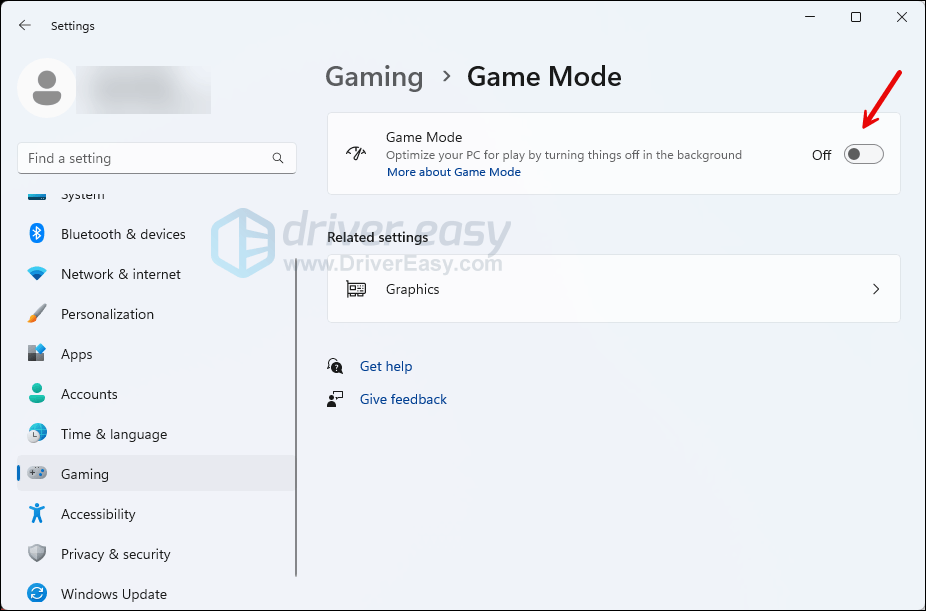This screenshot has width=926, height=611.
Task: Click the Get help link
Action: click(x=386, y=366)
